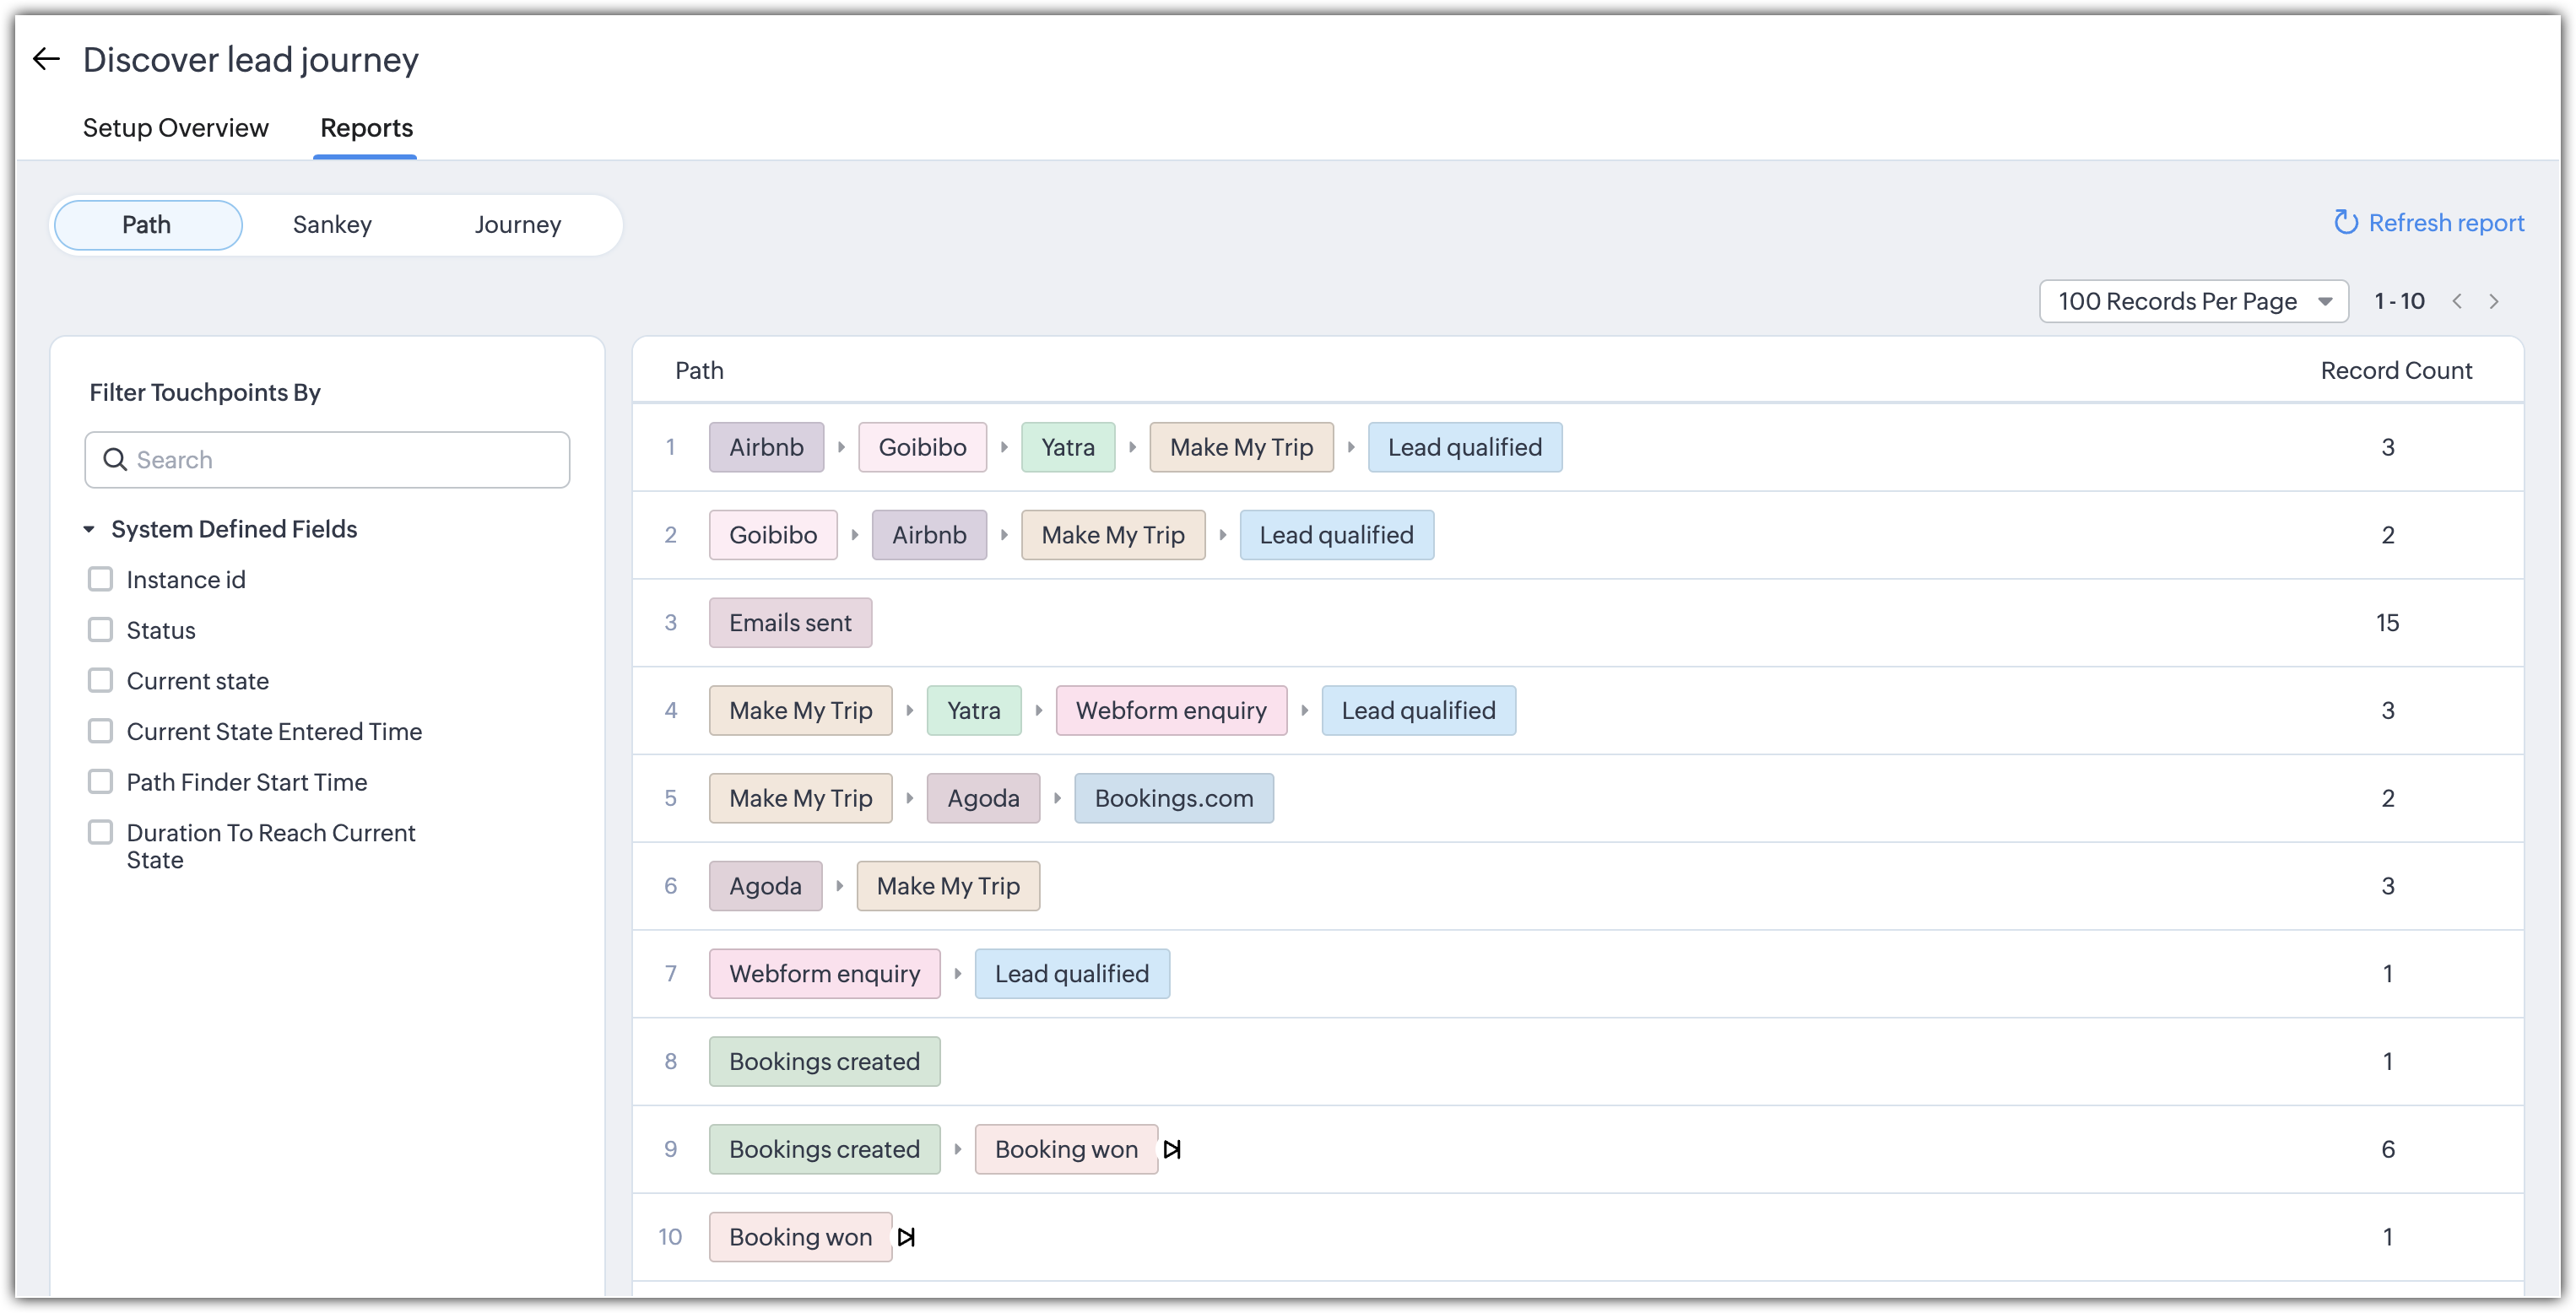This screenshot has width=2576, height=1313.
Task: Tick Path Finder Start Time checkbox
Action: click(100, 782)
